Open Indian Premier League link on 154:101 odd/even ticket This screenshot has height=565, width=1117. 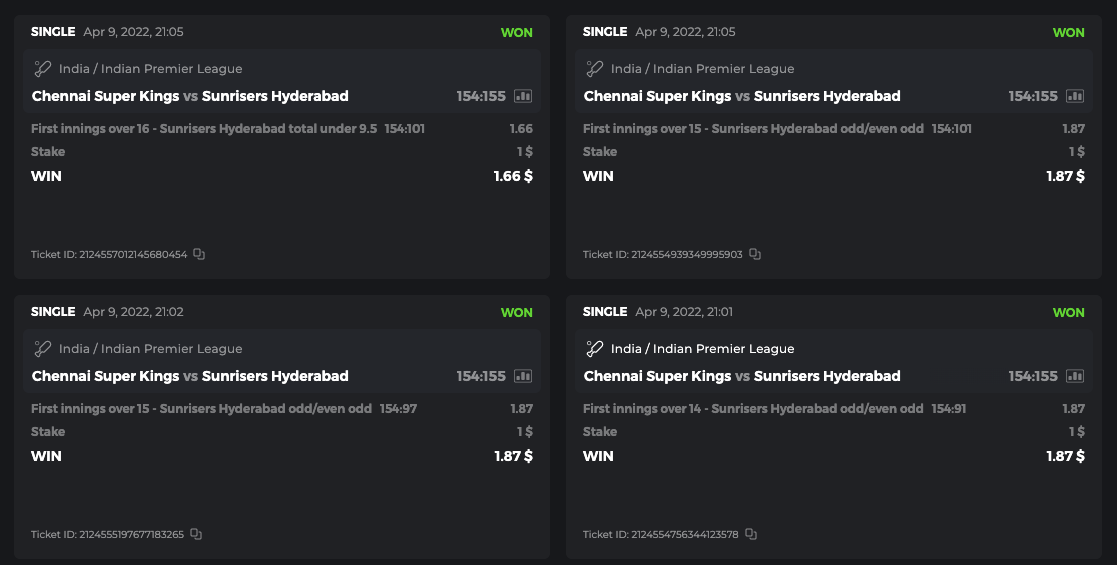[x=702, y=69]
